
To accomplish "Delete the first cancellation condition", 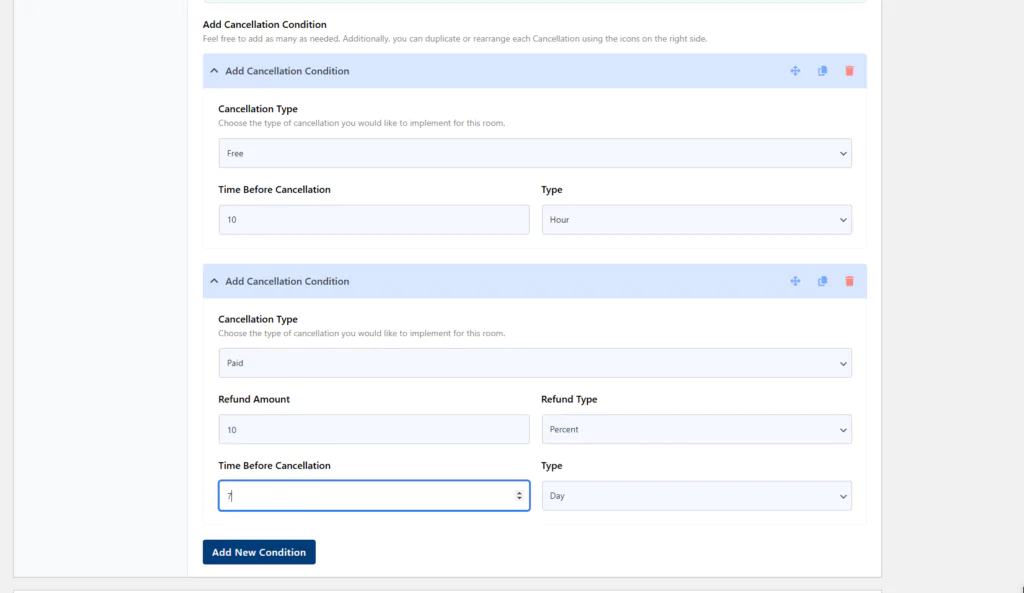I will point(849,71).
